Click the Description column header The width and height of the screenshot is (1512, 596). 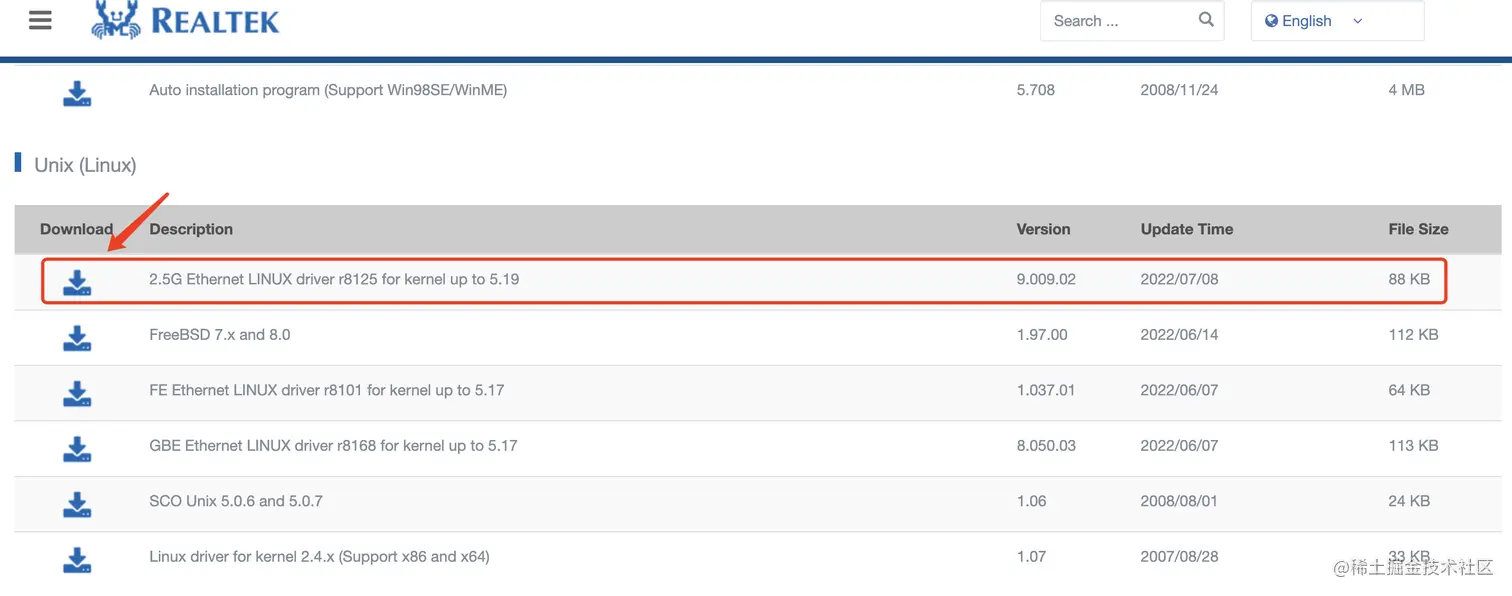[x=191, y=229]
